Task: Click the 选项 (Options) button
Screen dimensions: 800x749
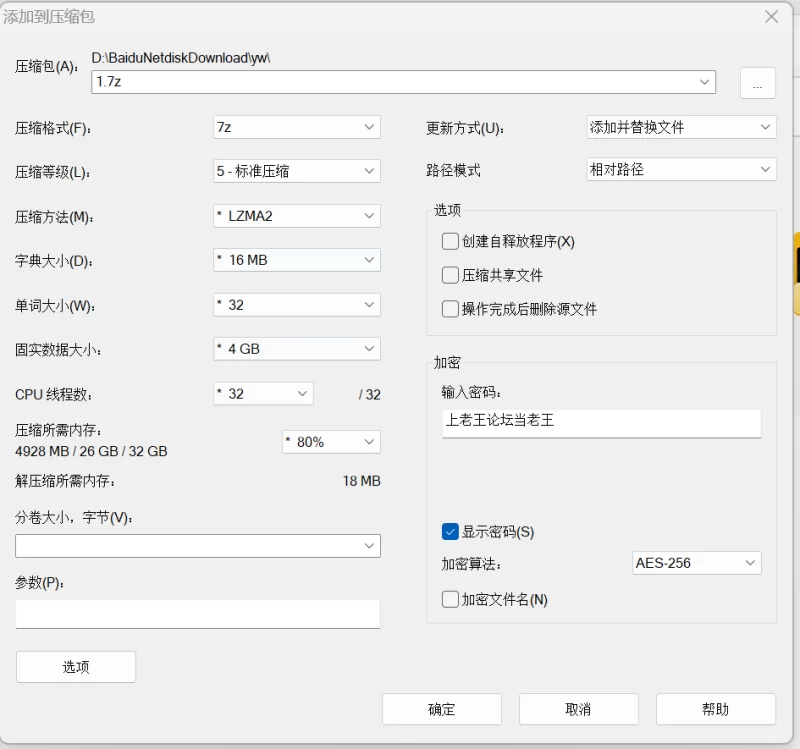Action: (76, 667)
